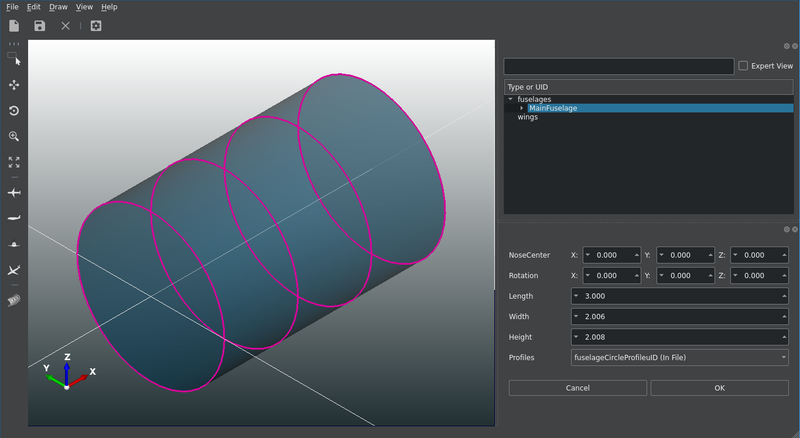Click the fit-all expand arrows icon

click(x=14, y=161)
